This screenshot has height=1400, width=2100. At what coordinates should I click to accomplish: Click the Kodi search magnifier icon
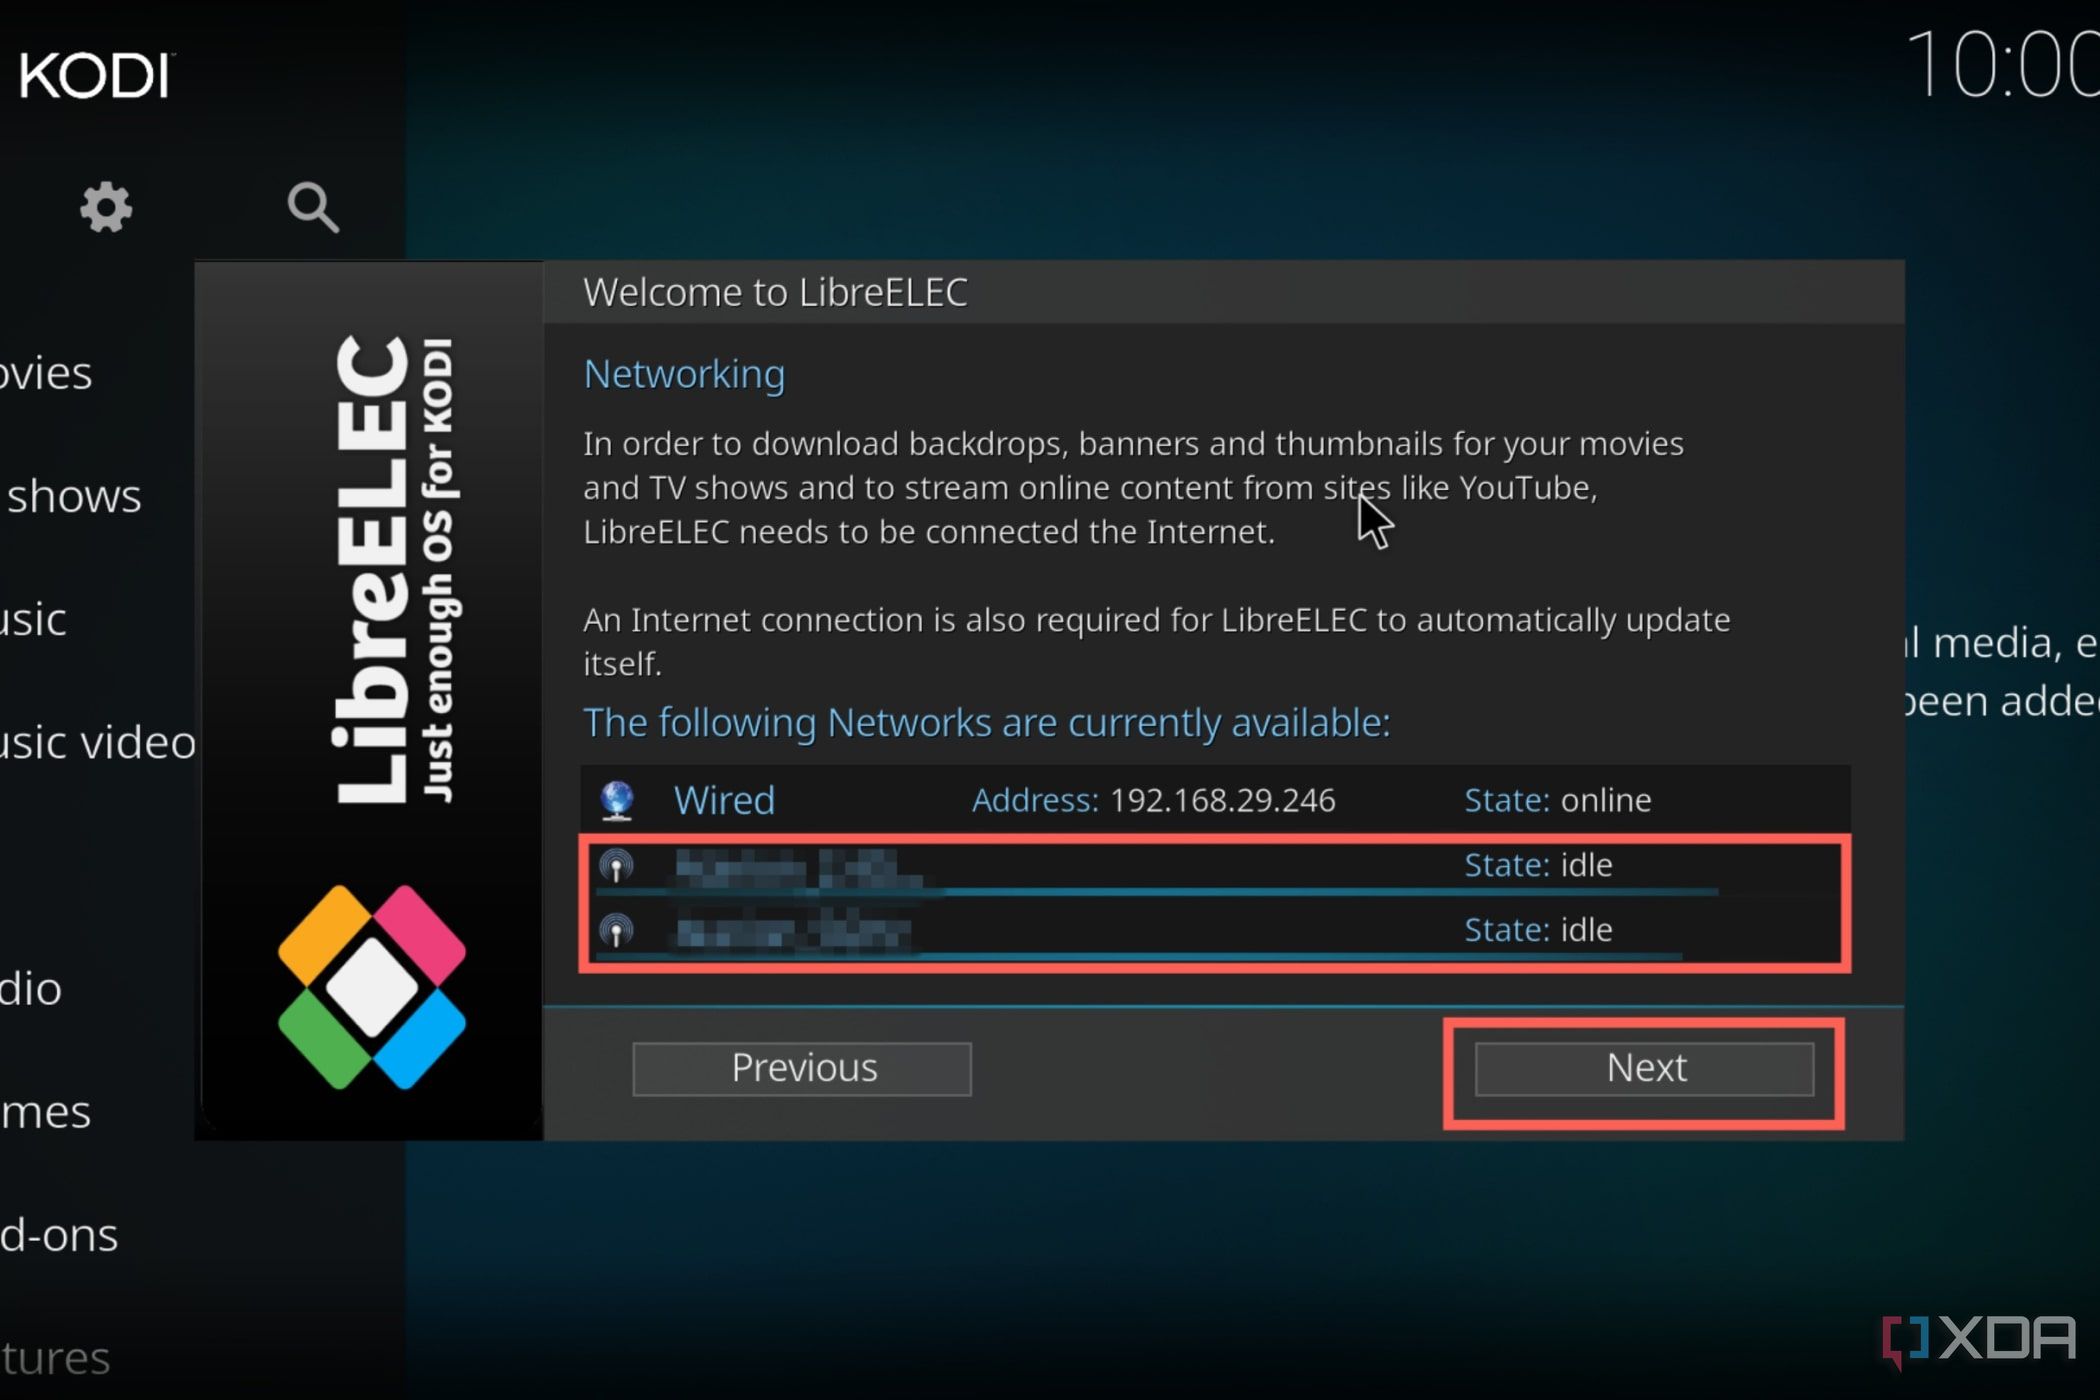click(x=311, y=206)
